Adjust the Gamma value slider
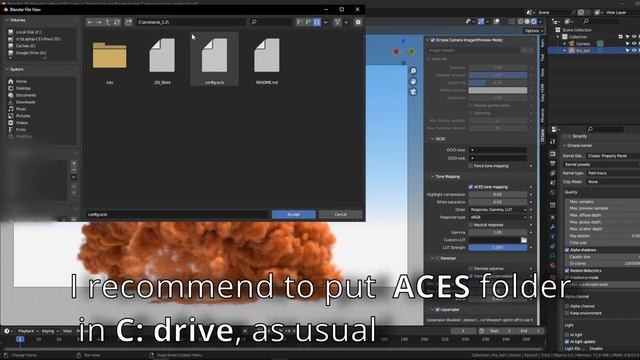 pos(498,232)
